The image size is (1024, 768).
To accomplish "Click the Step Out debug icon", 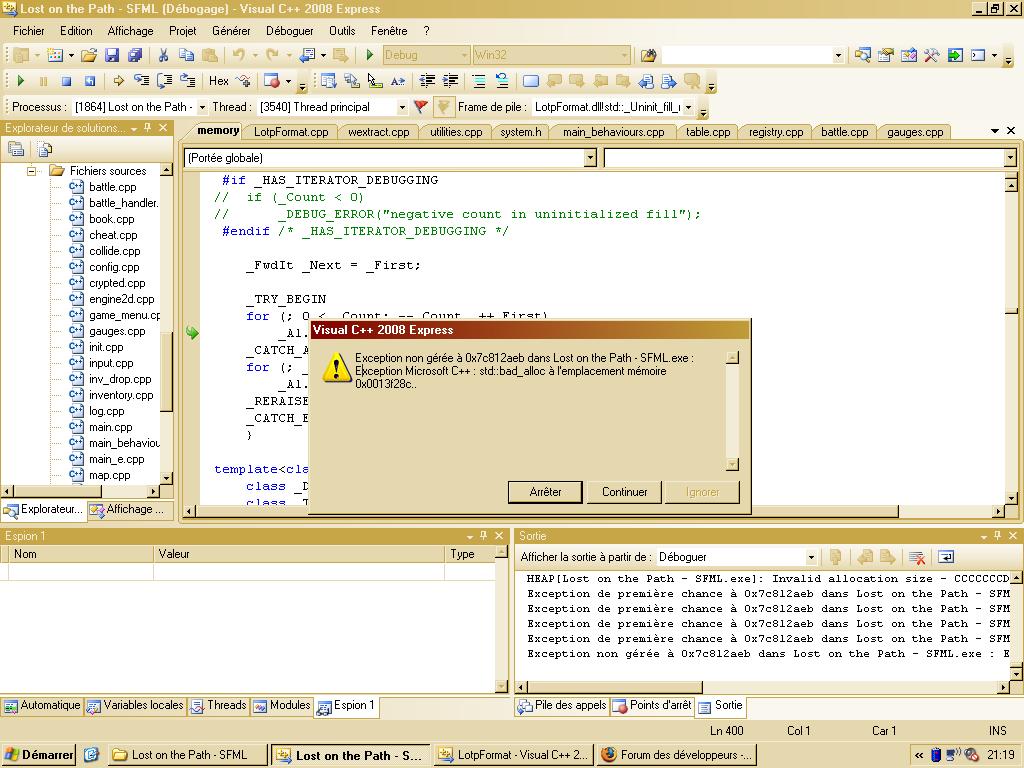I will [188, 81].
